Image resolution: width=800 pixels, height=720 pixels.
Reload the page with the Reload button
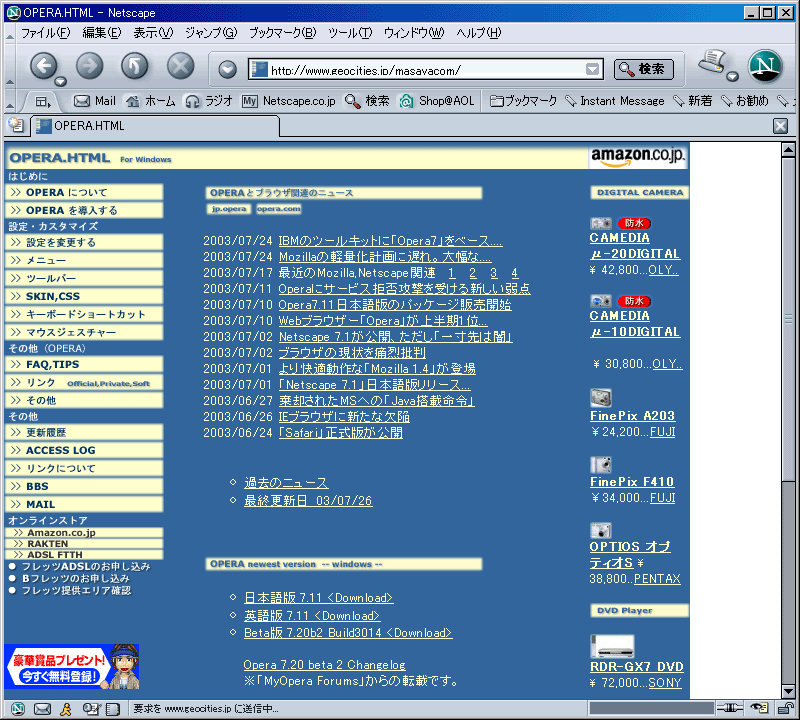pyautogui.click(x=135, y=66)
